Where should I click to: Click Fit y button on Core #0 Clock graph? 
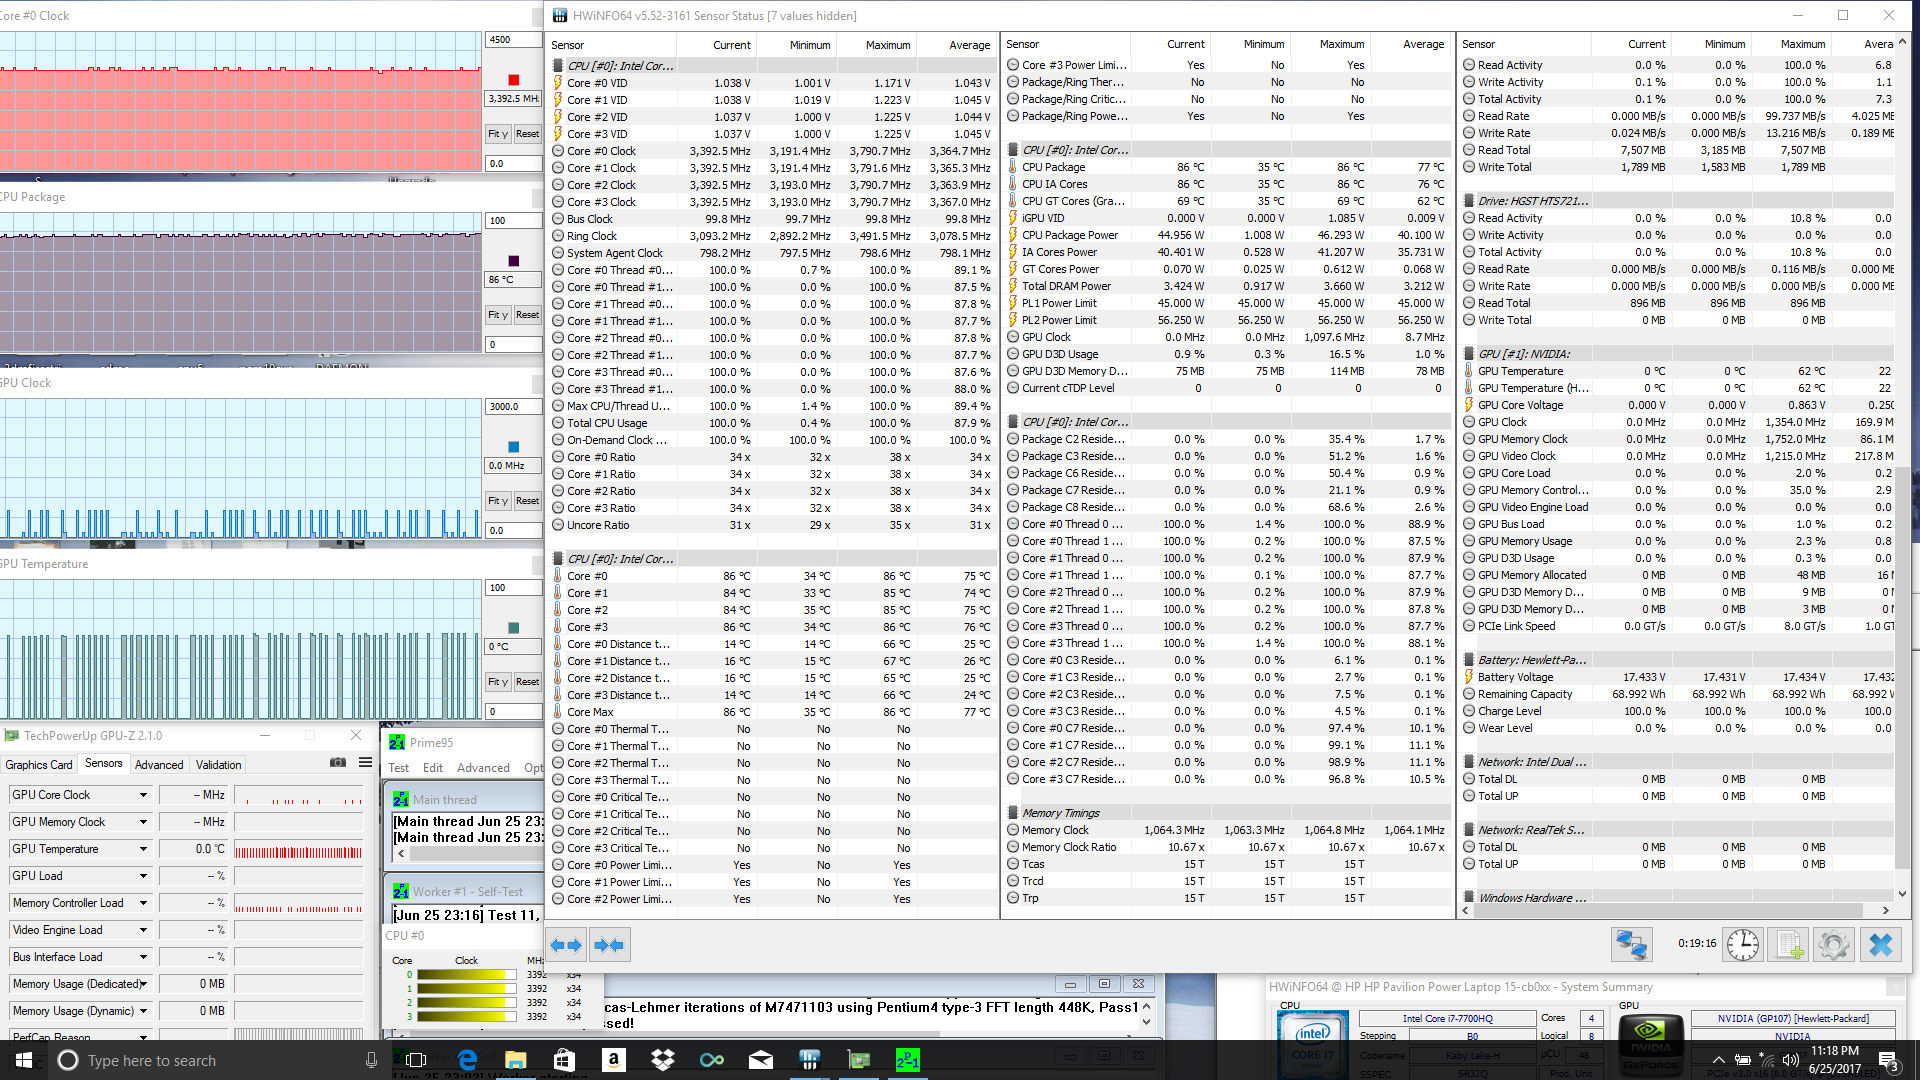497,134
